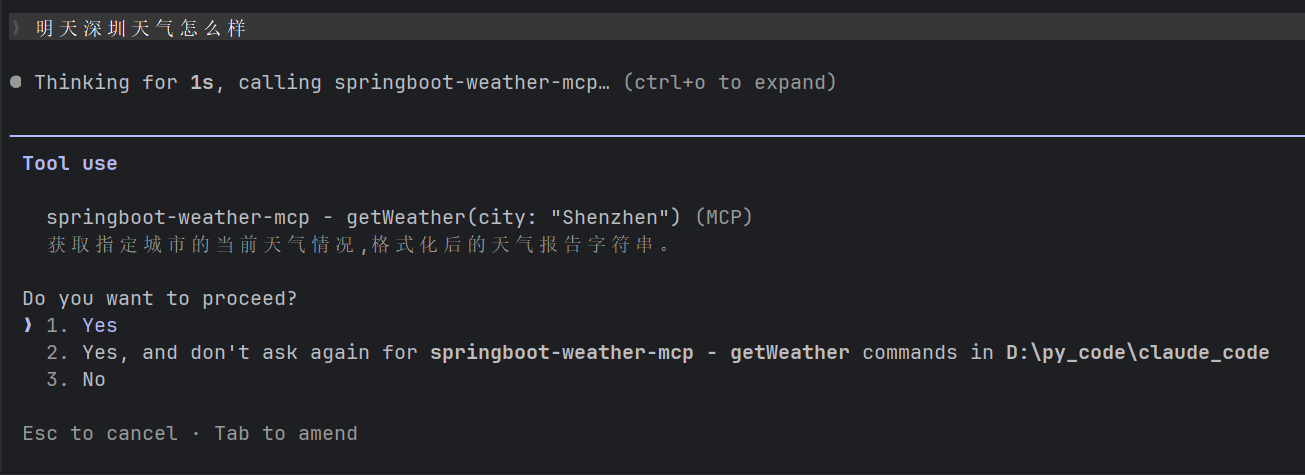1305x475 pixels.
Task: Click Esc to cancel hint
Action: (100, 434)
